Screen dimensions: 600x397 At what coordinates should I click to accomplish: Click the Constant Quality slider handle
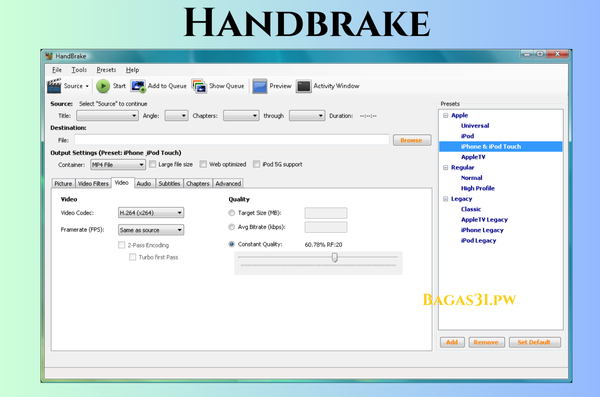coord(335,257)
